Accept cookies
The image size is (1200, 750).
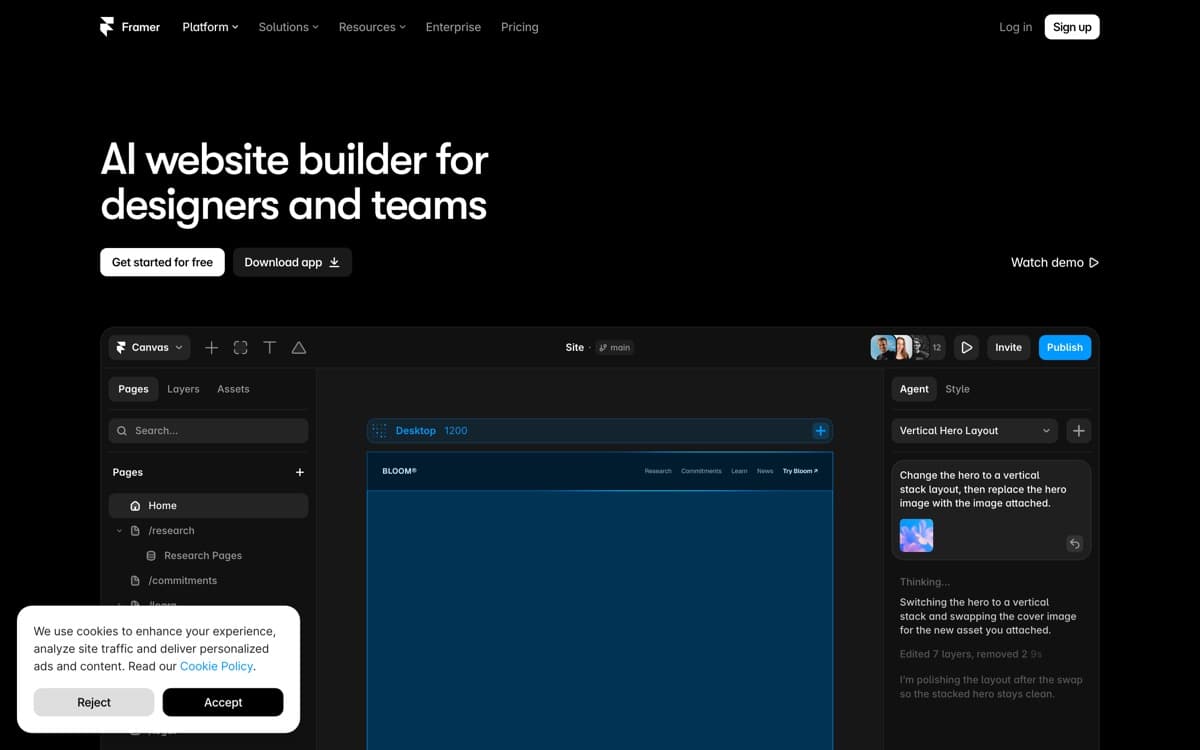pyautogui.click(x=223, y=702)
